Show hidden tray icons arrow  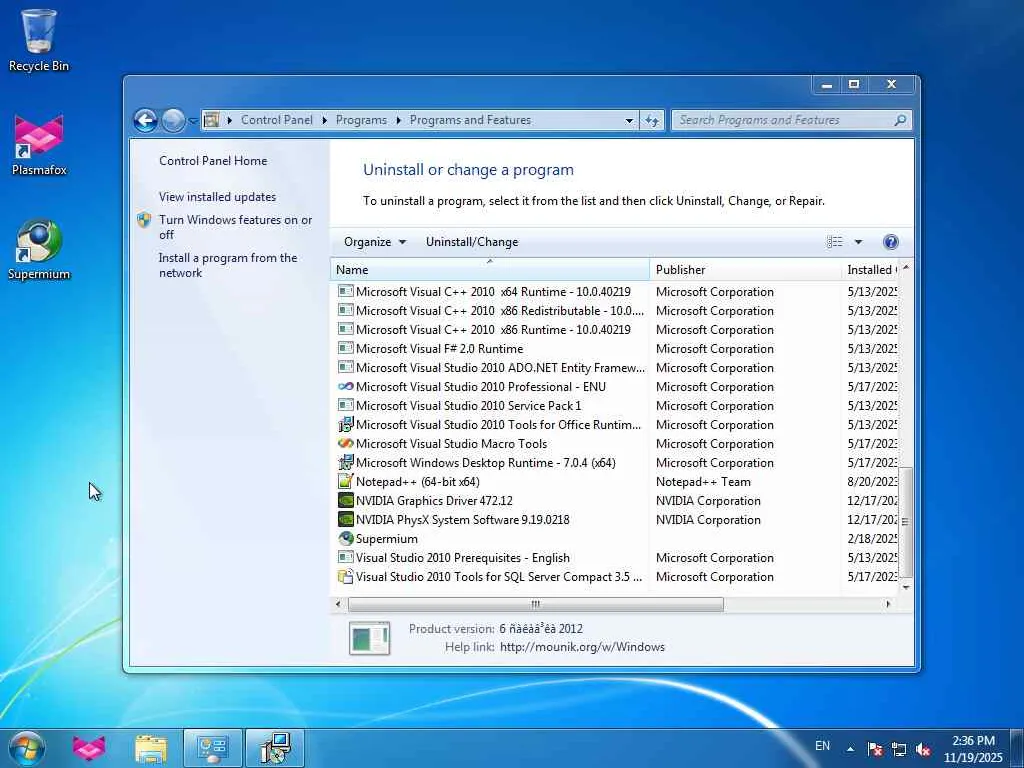(850, 749)
